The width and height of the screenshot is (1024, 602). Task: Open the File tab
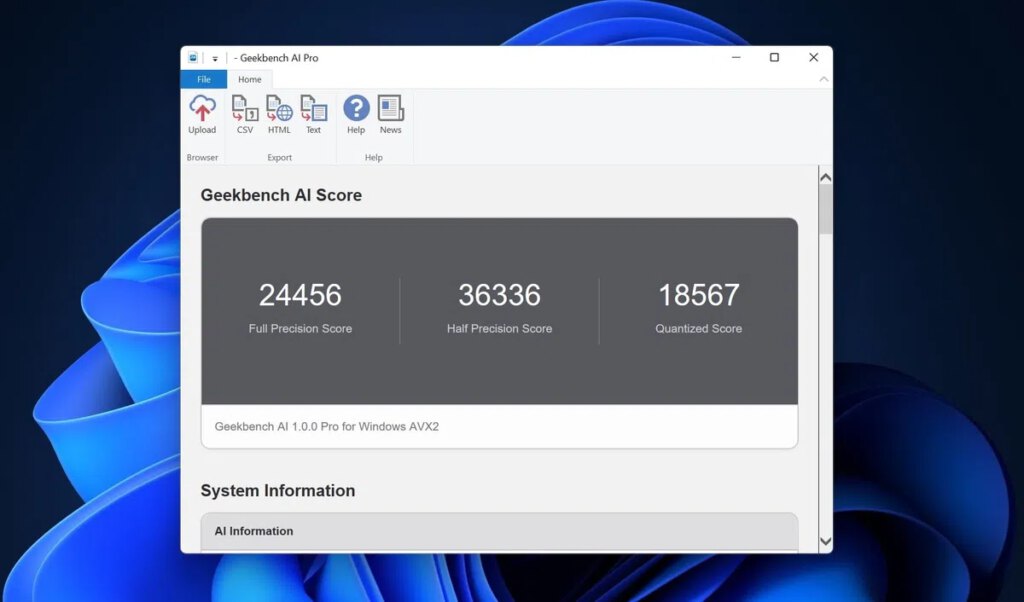click(204, 80)
